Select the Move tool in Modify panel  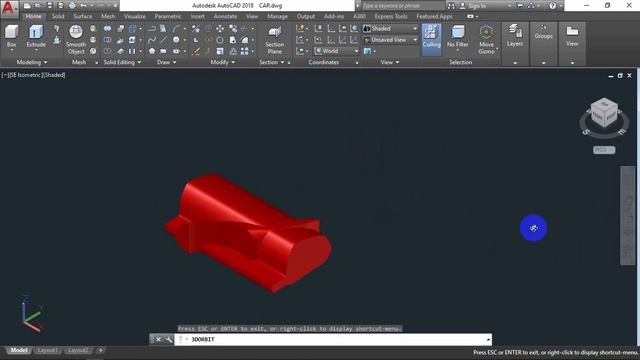220,29
